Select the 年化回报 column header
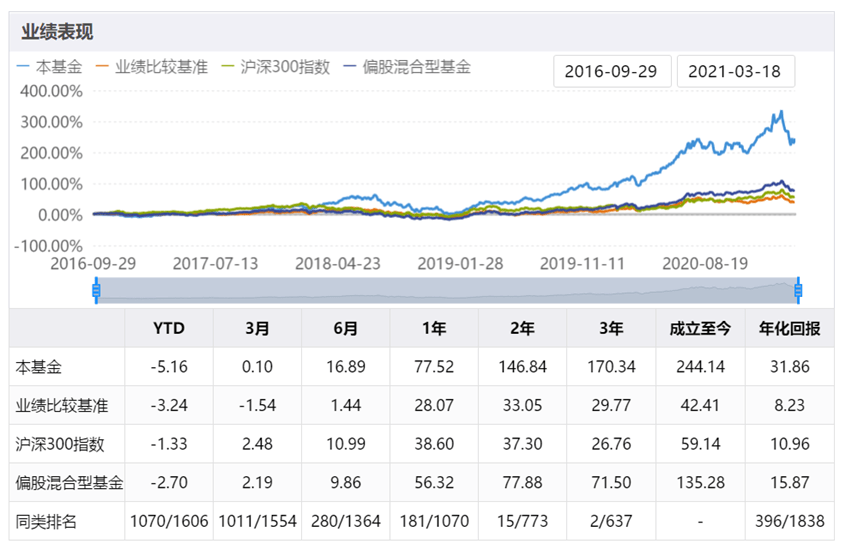 (790, 328)
